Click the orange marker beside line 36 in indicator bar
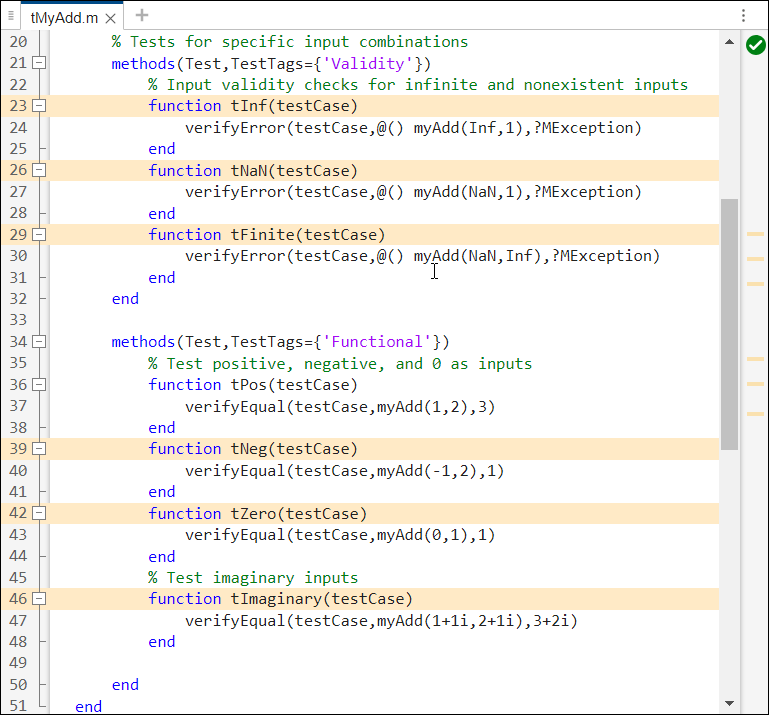Screen dimensions: 769x715 coord(755,384)
